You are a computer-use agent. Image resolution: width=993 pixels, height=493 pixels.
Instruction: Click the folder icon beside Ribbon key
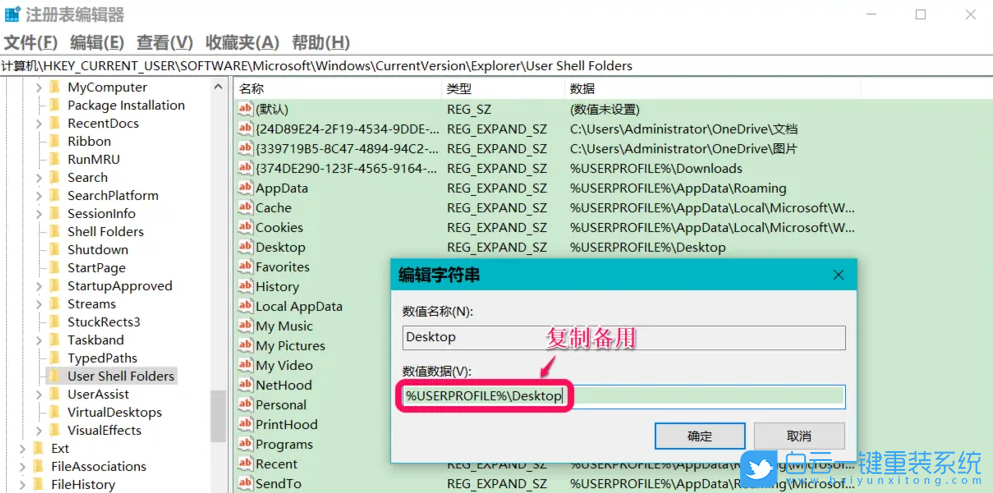[55, 142]
